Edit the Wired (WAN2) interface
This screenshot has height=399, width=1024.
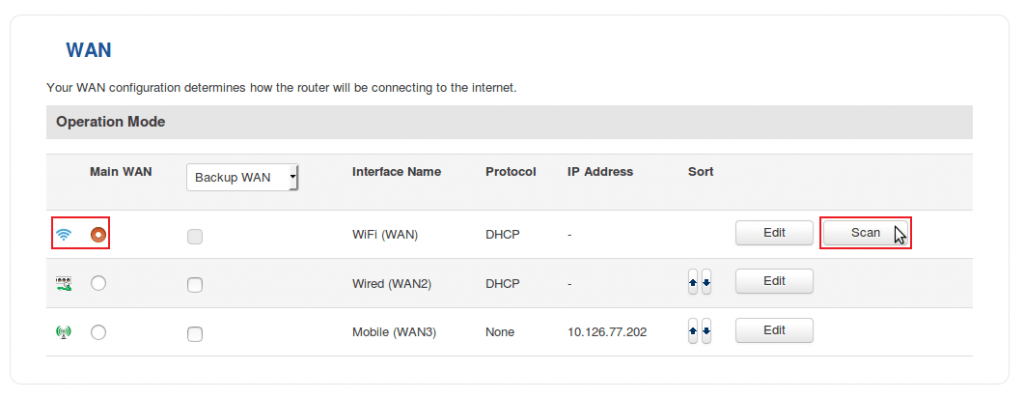(774, 281)
